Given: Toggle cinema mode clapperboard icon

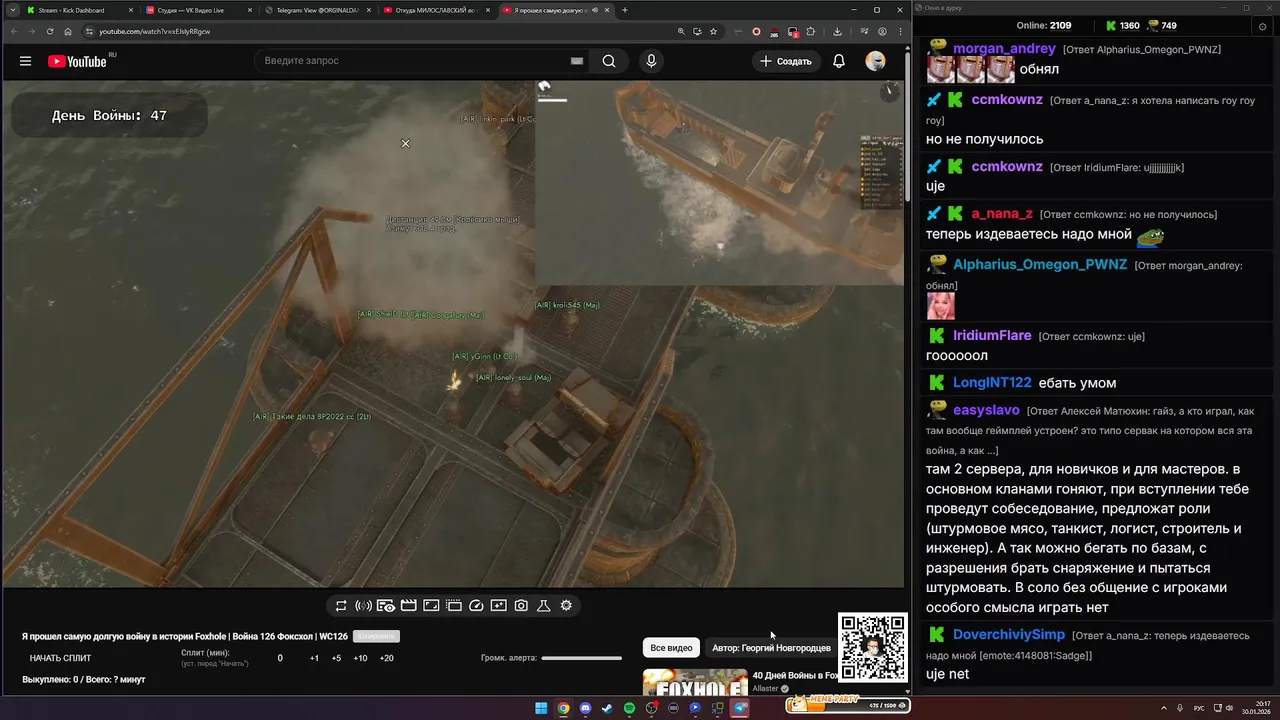Looking at the screenshot, I should (x=408, y=606).
